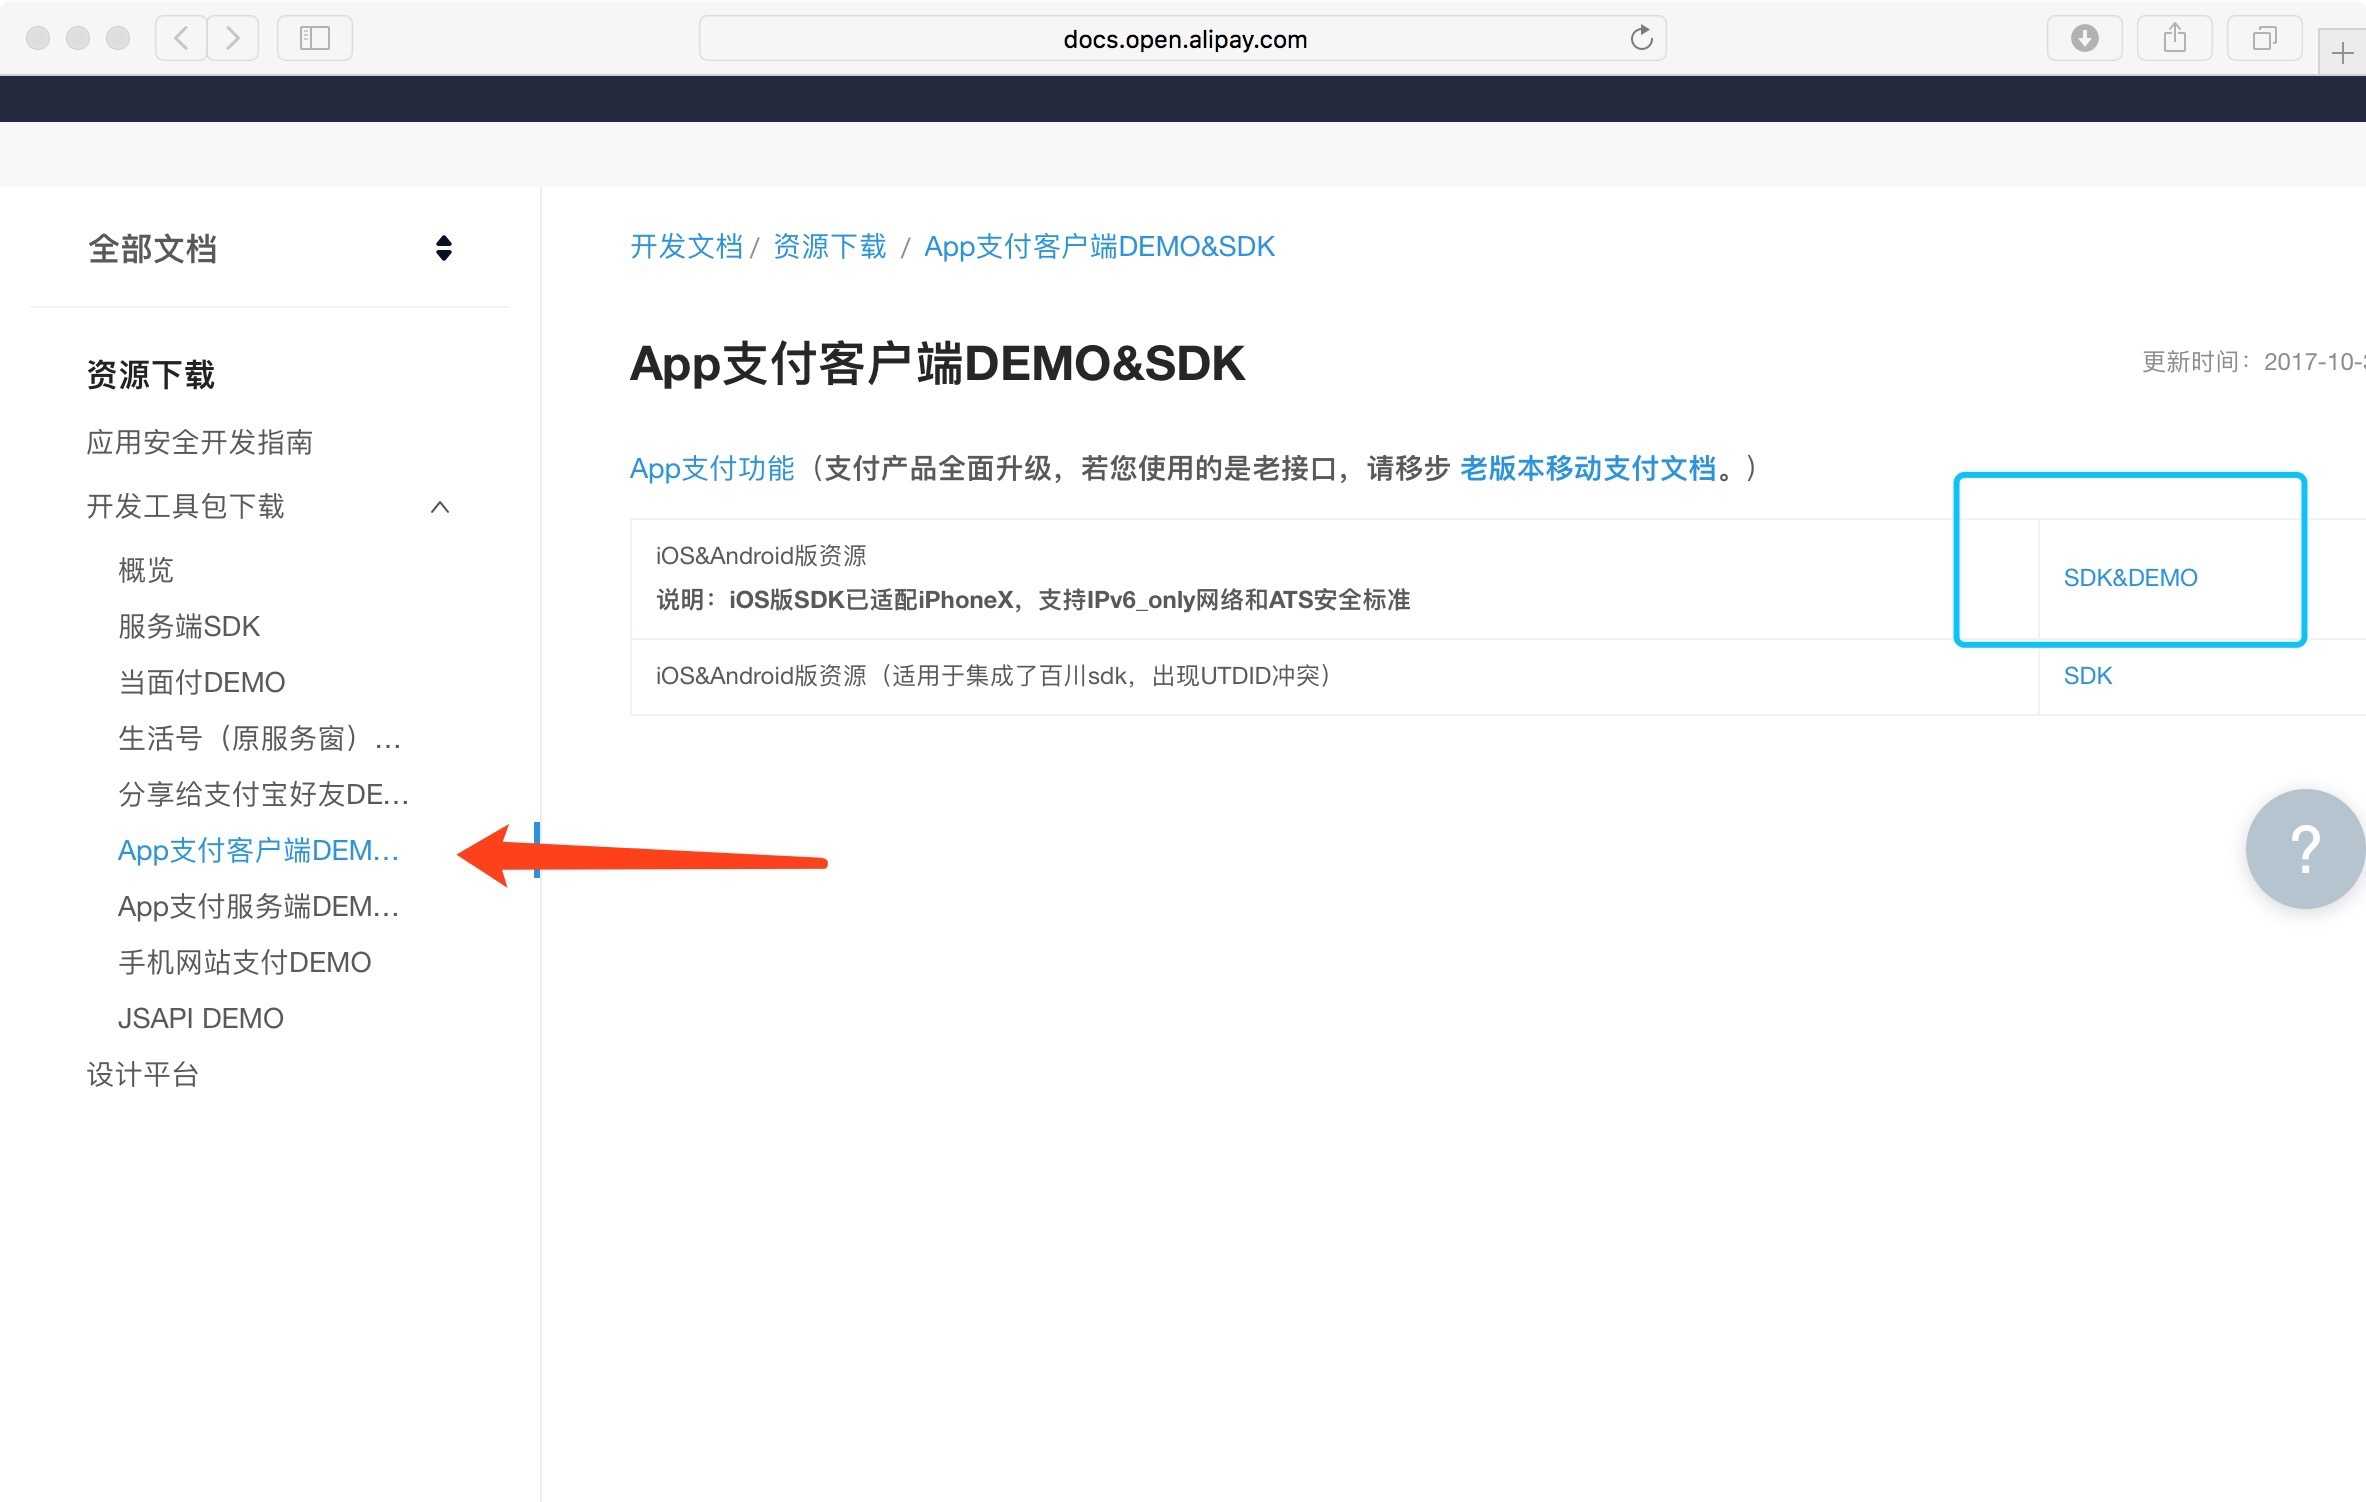Go back using Safari's back arrow
2366x1502 pixels.
pos(181,38)
